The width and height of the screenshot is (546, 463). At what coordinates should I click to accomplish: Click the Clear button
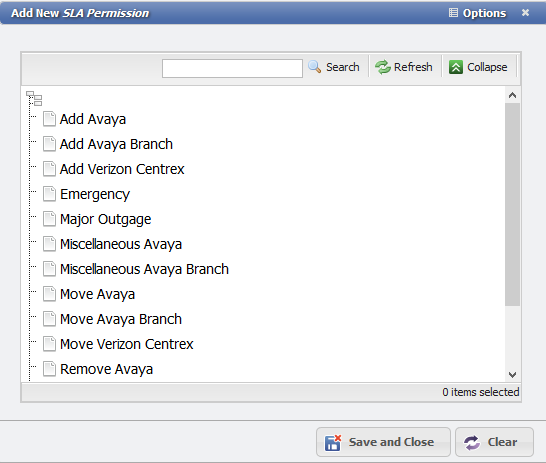[x=494, y=442]
